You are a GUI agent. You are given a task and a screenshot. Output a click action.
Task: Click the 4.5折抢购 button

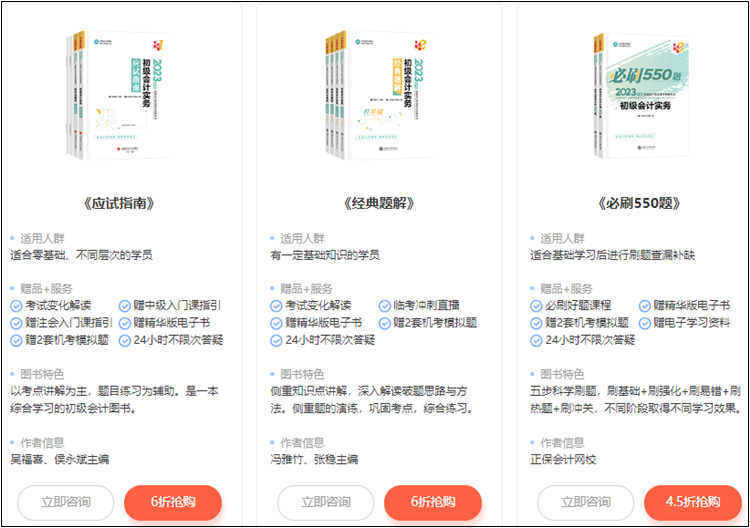pyautogui.click(x=693, y=502)
